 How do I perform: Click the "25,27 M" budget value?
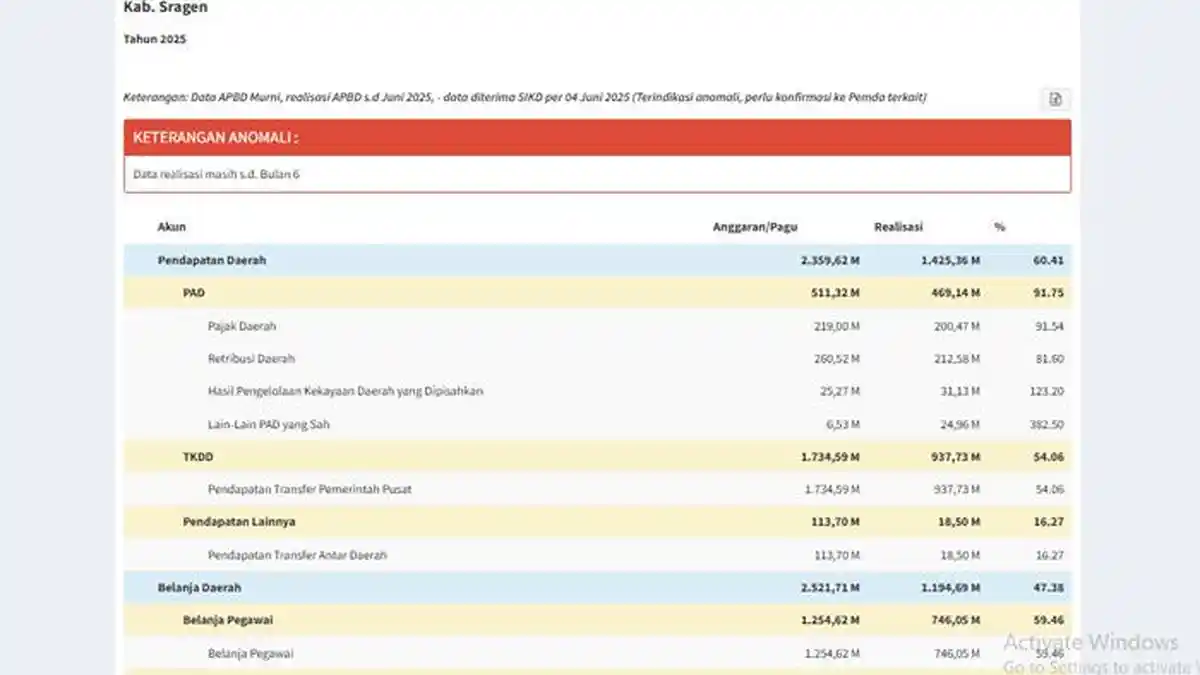[841, 391]
